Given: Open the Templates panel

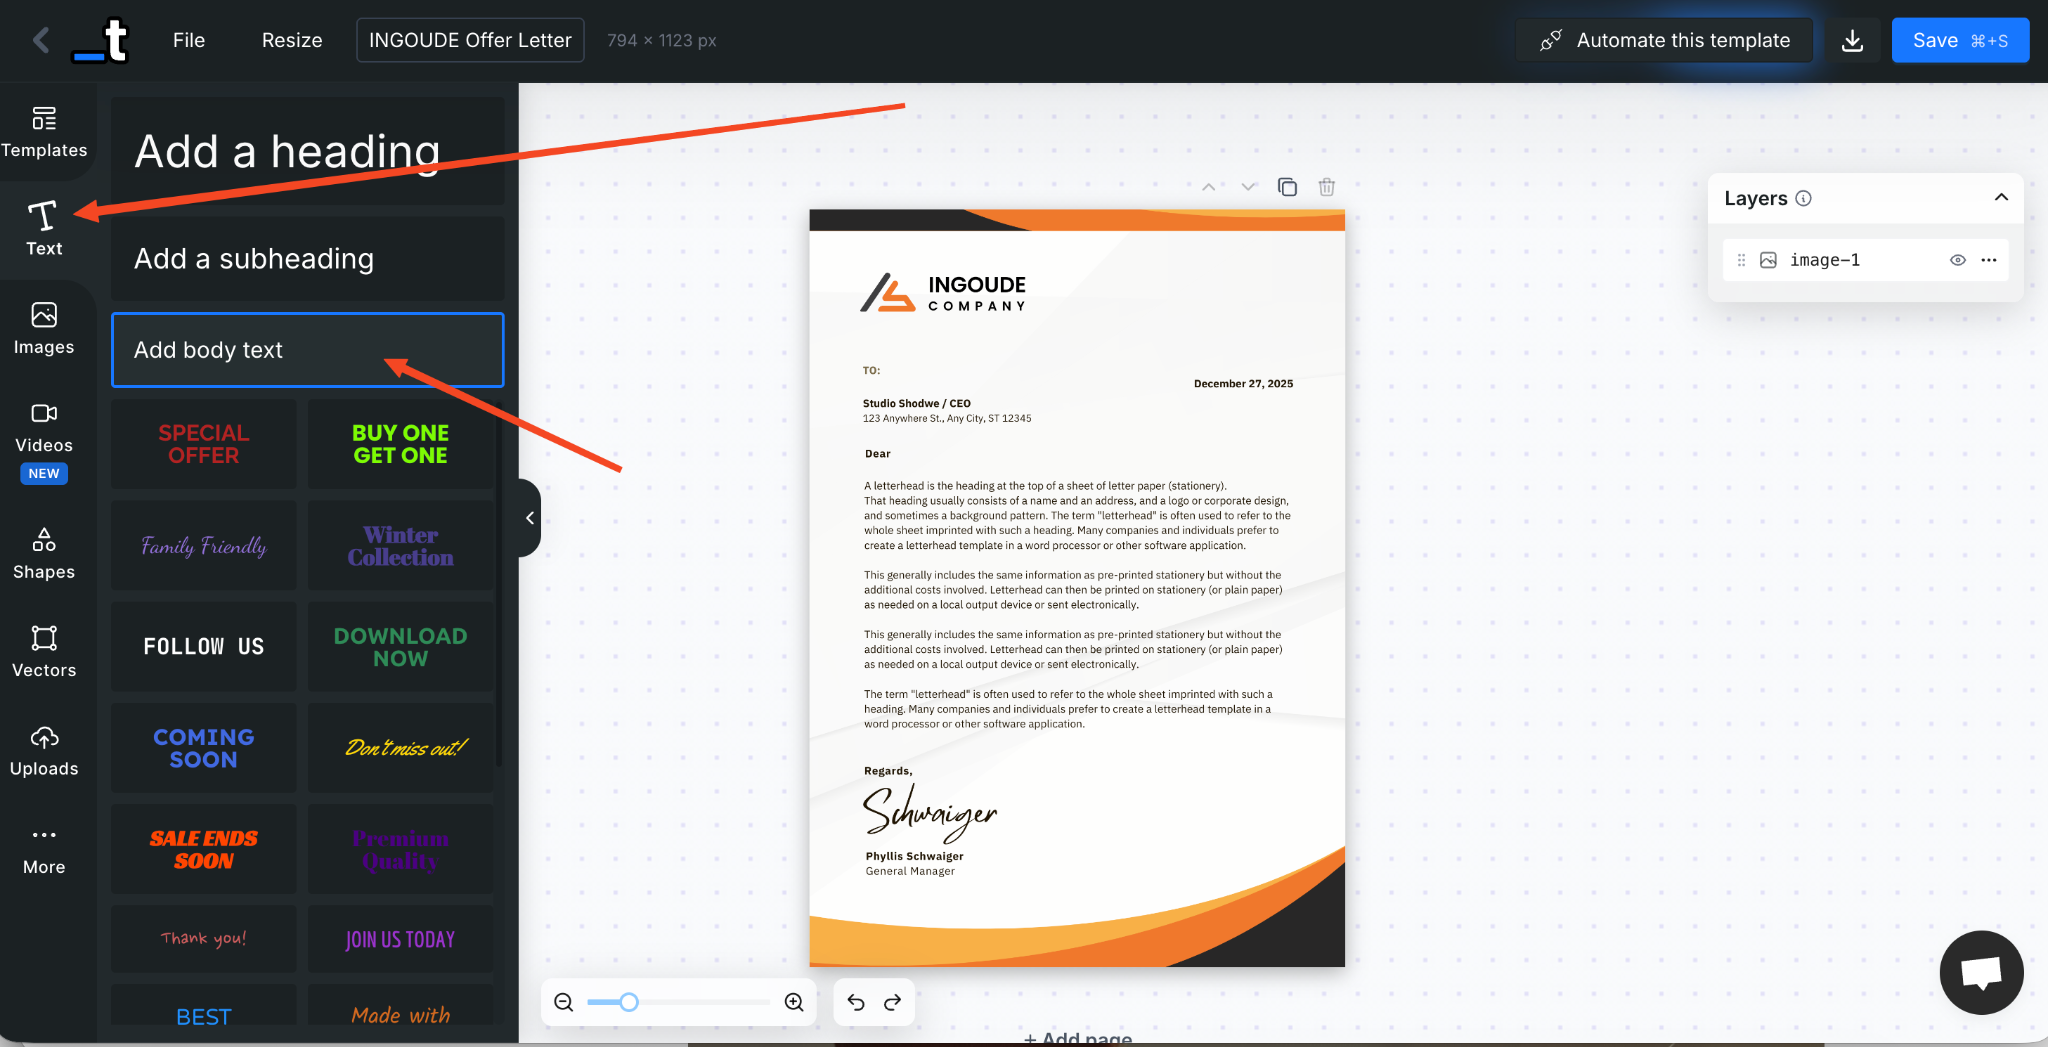Looking at the screenshot, I should (x=44, y=132).
